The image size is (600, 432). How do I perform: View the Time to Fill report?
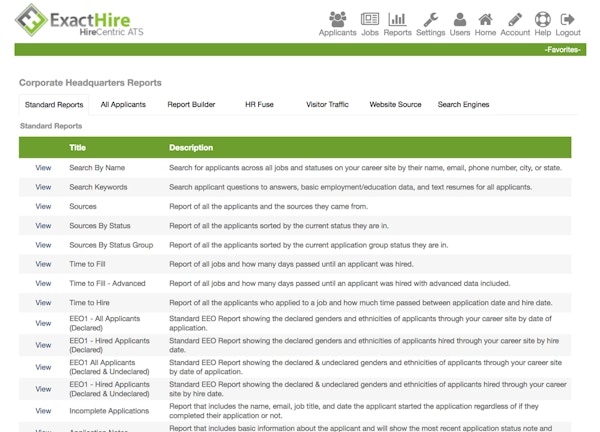pos(43,264)
